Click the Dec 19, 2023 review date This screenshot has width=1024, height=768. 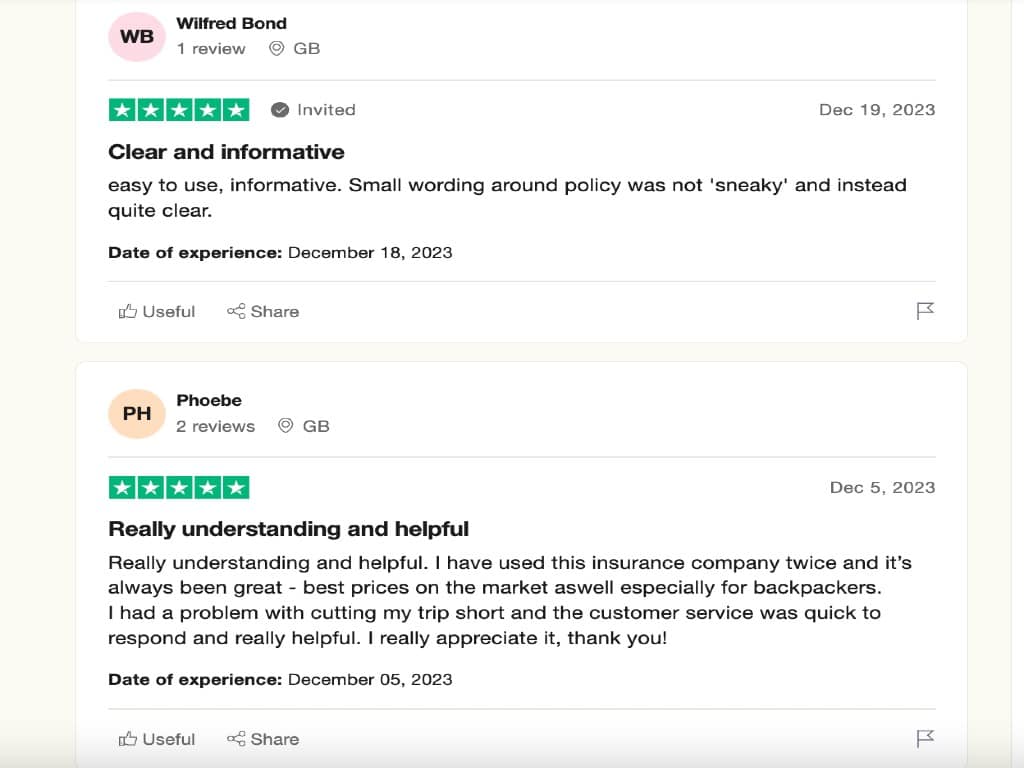(877, 110)
